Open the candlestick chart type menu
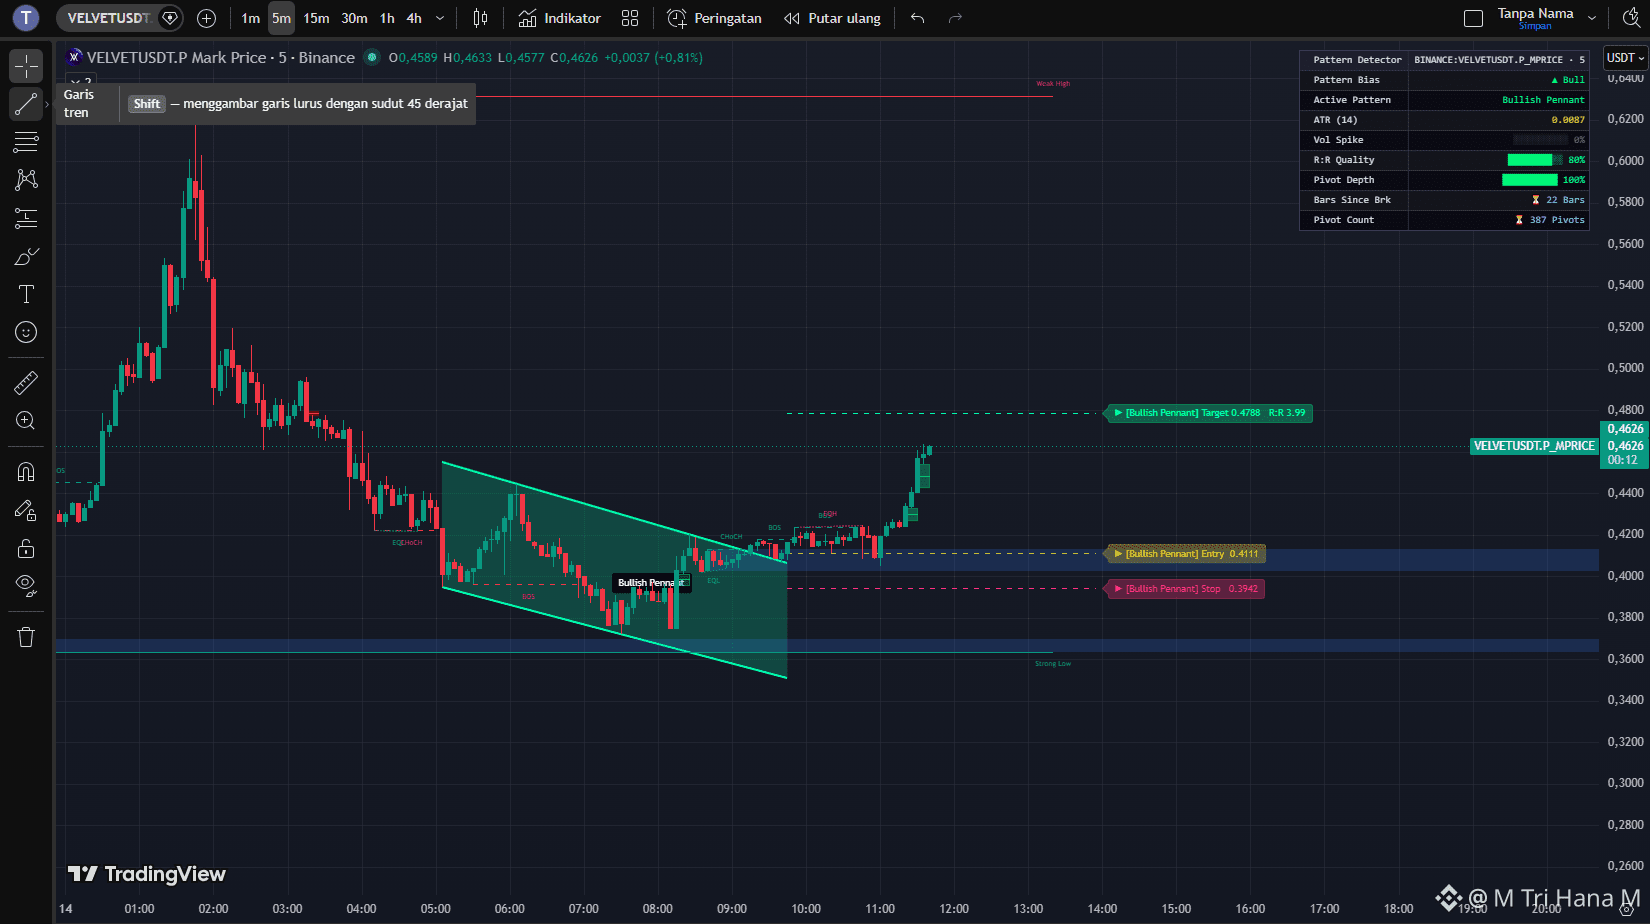 click(480, 18)
